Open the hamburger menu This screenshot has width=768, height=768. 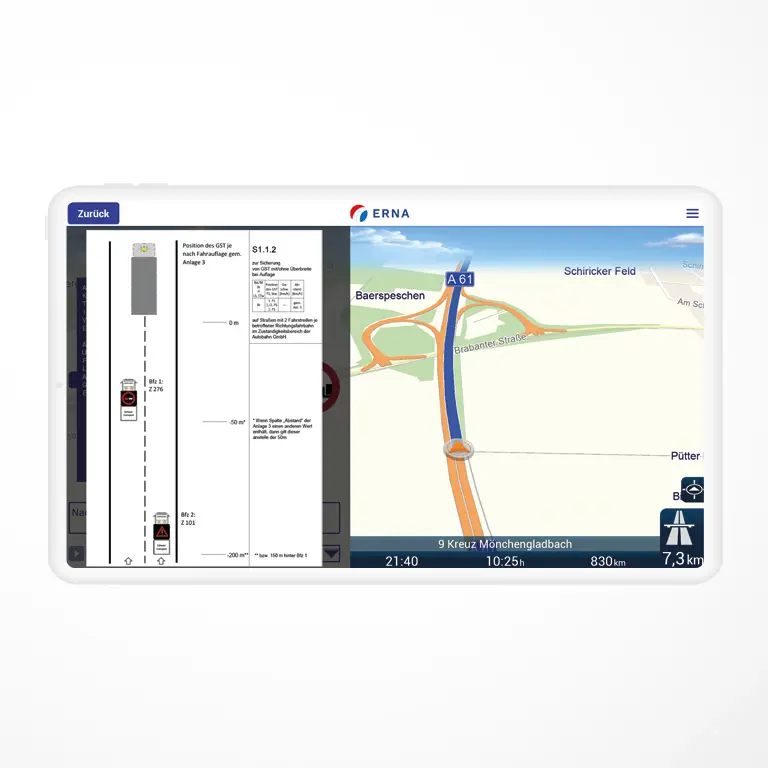click(692, 213)
